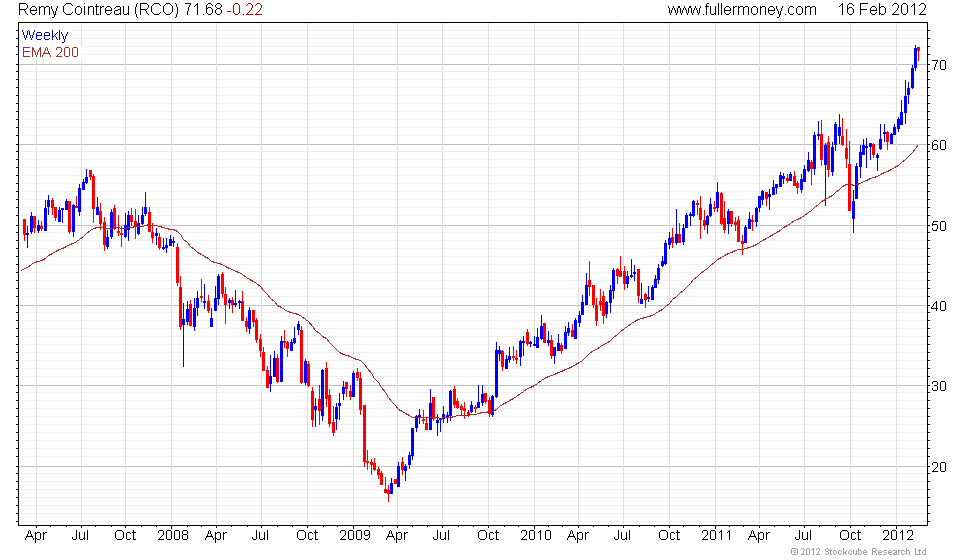
Task: Click the 2009 year label on time axis
Action: pyautogui.click(x=354, y=536)
